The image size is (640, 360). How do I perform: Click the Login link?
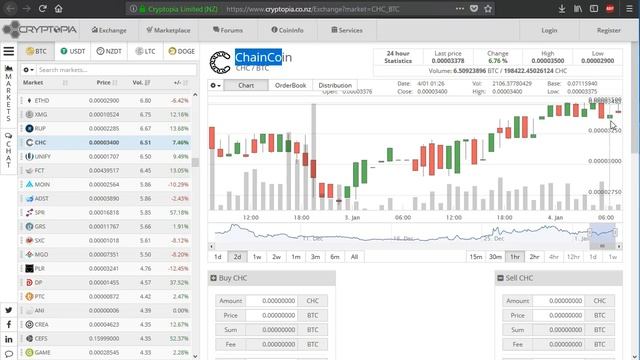coord(549,30)
